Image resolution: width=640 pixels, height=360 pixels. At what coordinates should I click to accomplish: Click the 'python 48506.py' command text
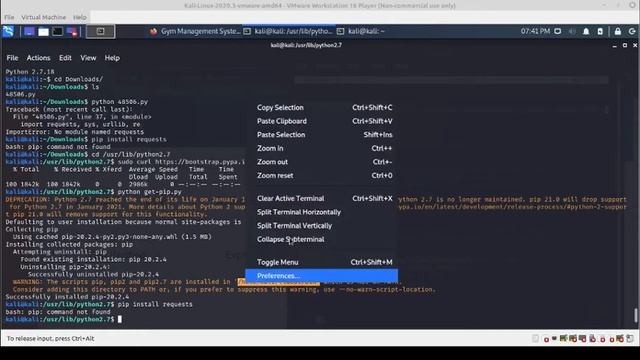(x=120, y=102)
